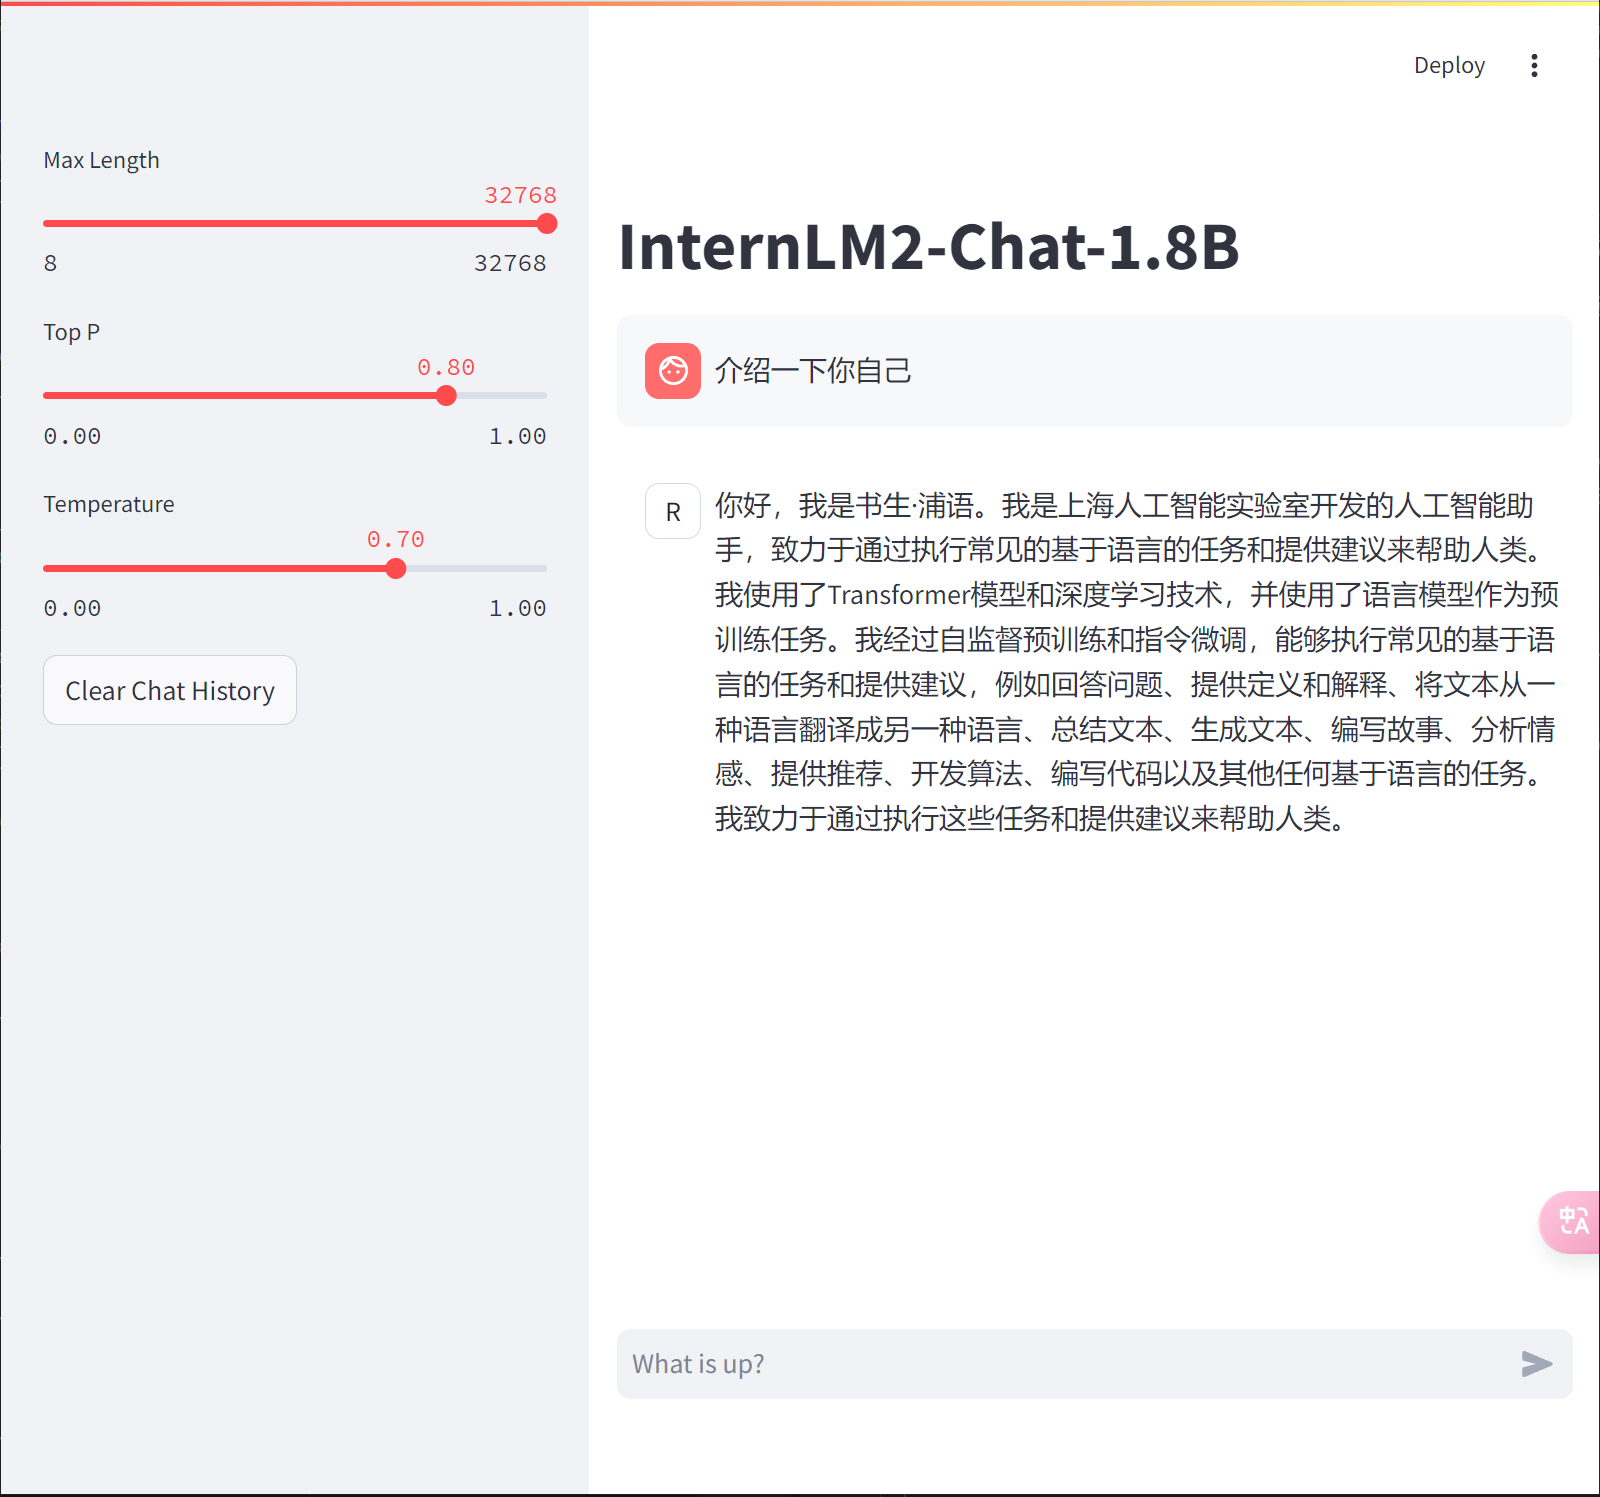The image size is (1600, 1497).
Task: Click the user message '介绍一下你自己'
Action: tap(813, 371)
